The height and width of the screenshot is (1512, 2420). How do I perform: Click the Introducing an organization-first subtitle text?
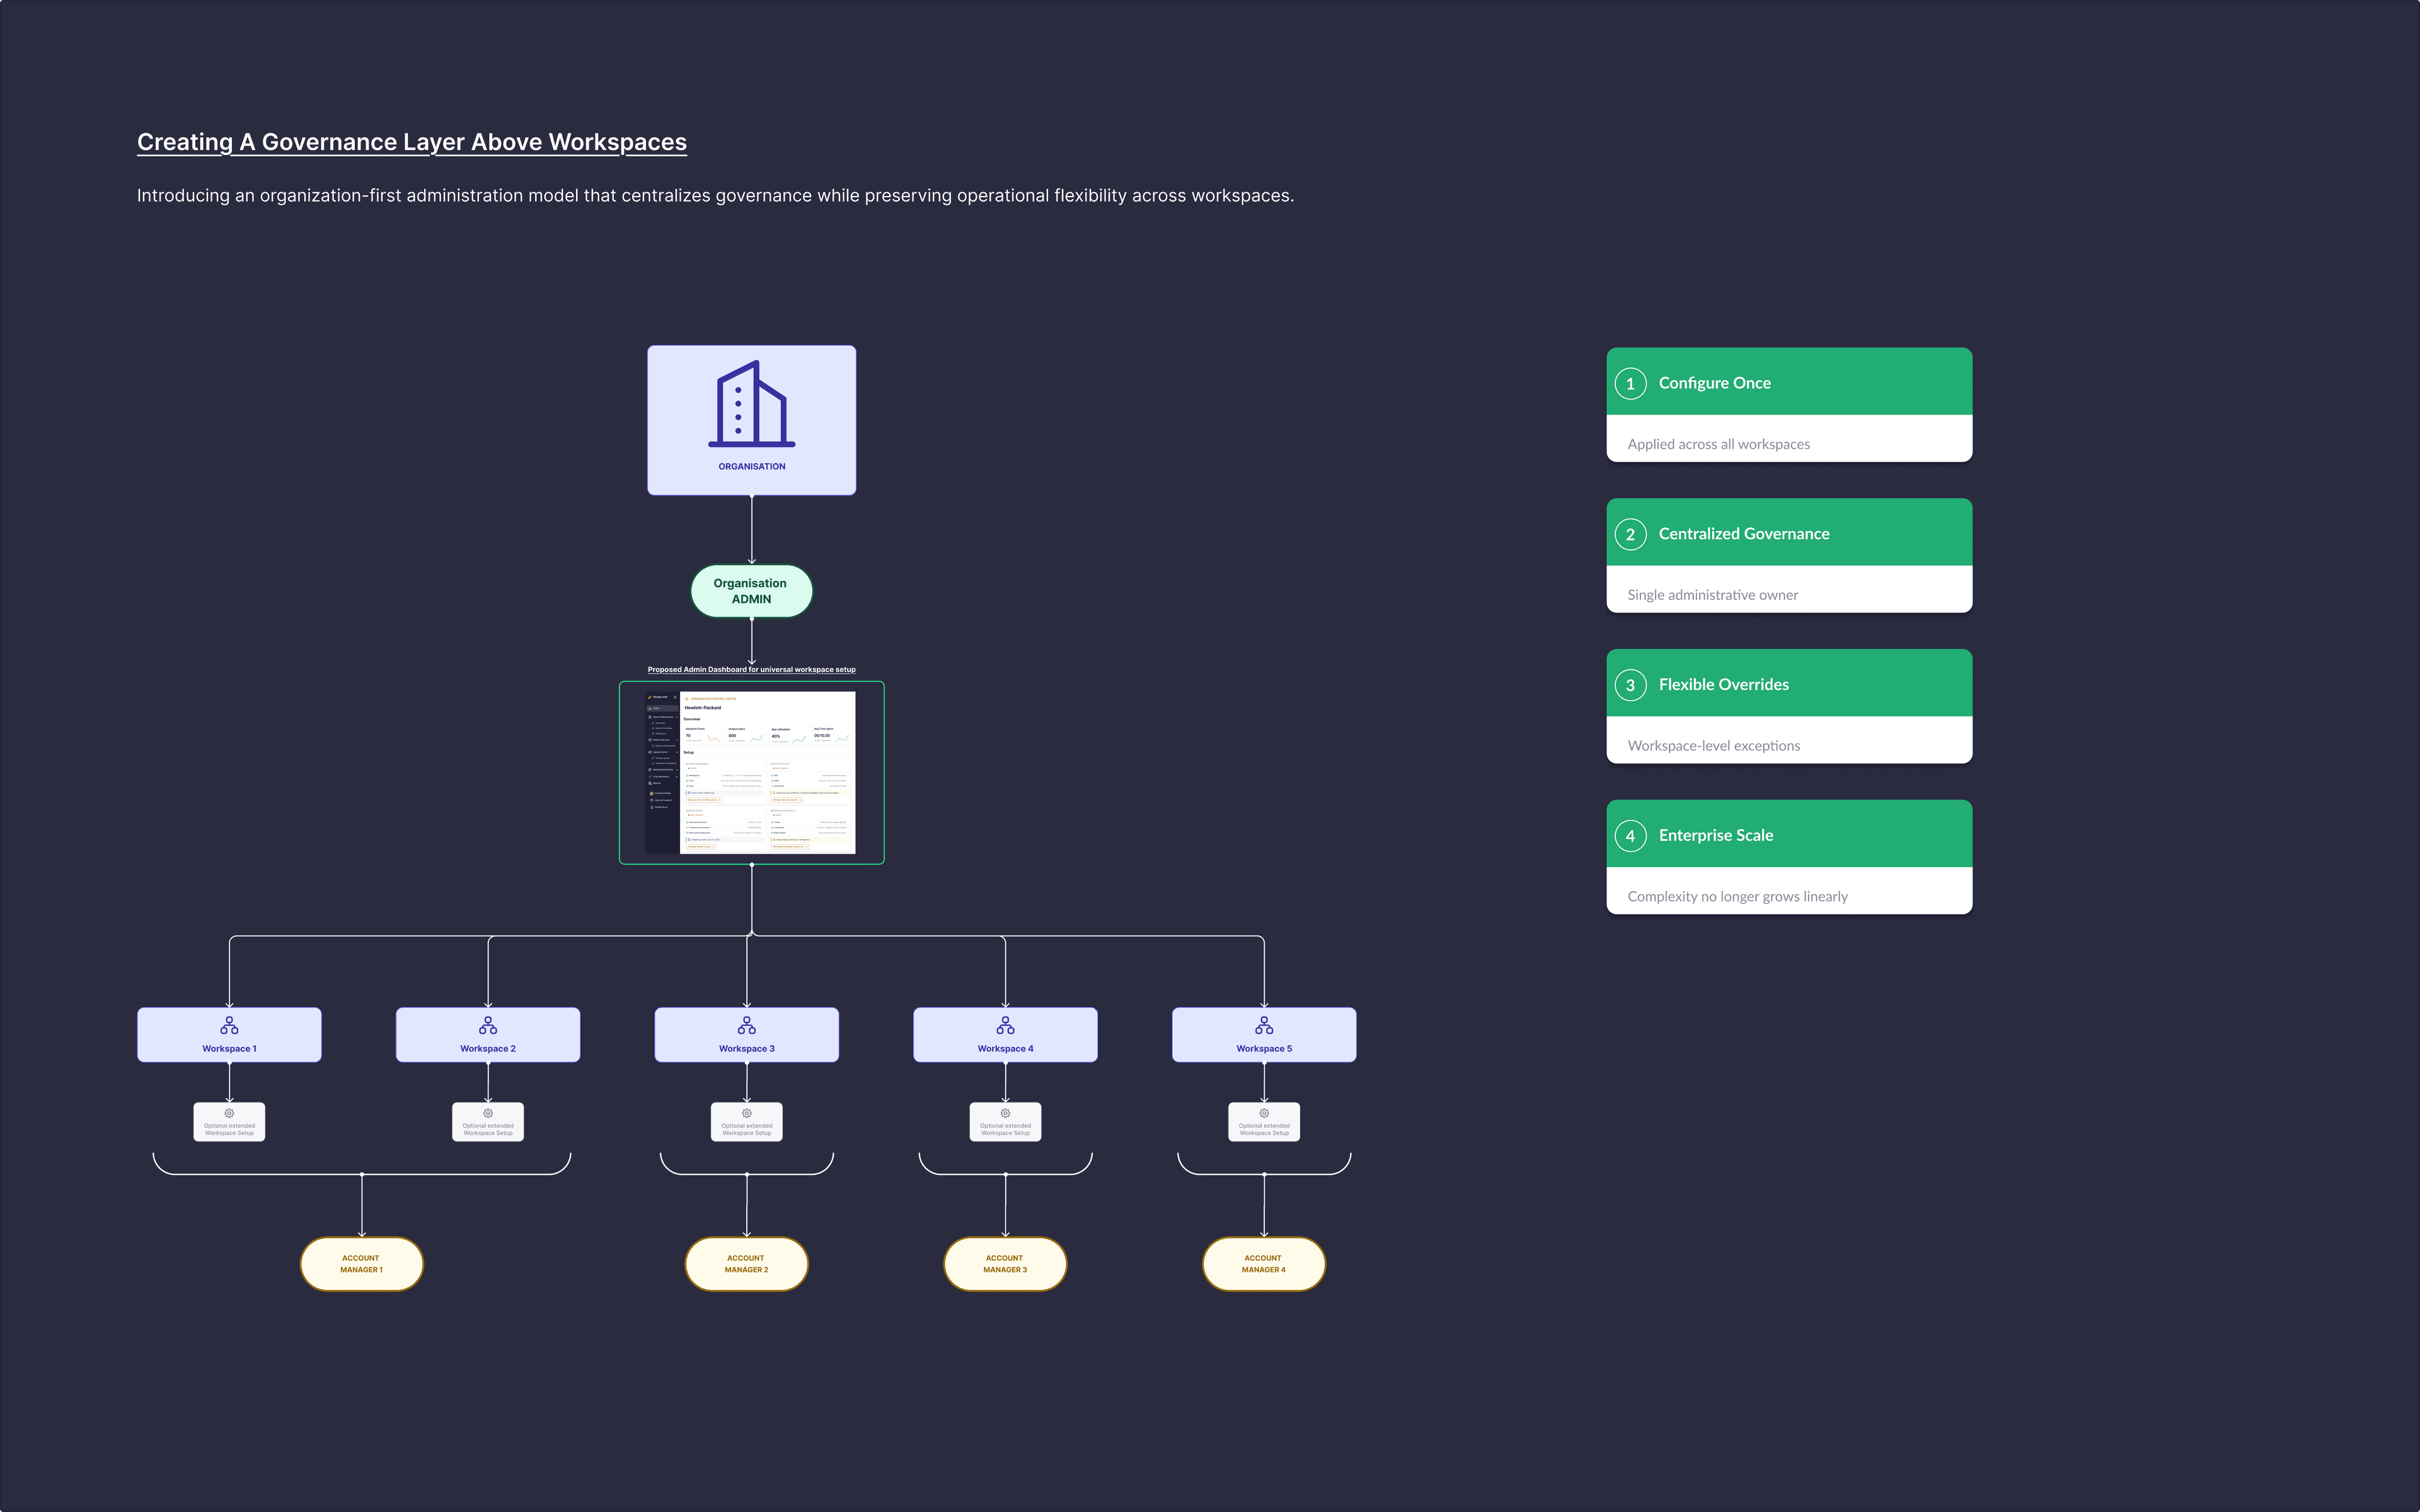click(715, 196)
